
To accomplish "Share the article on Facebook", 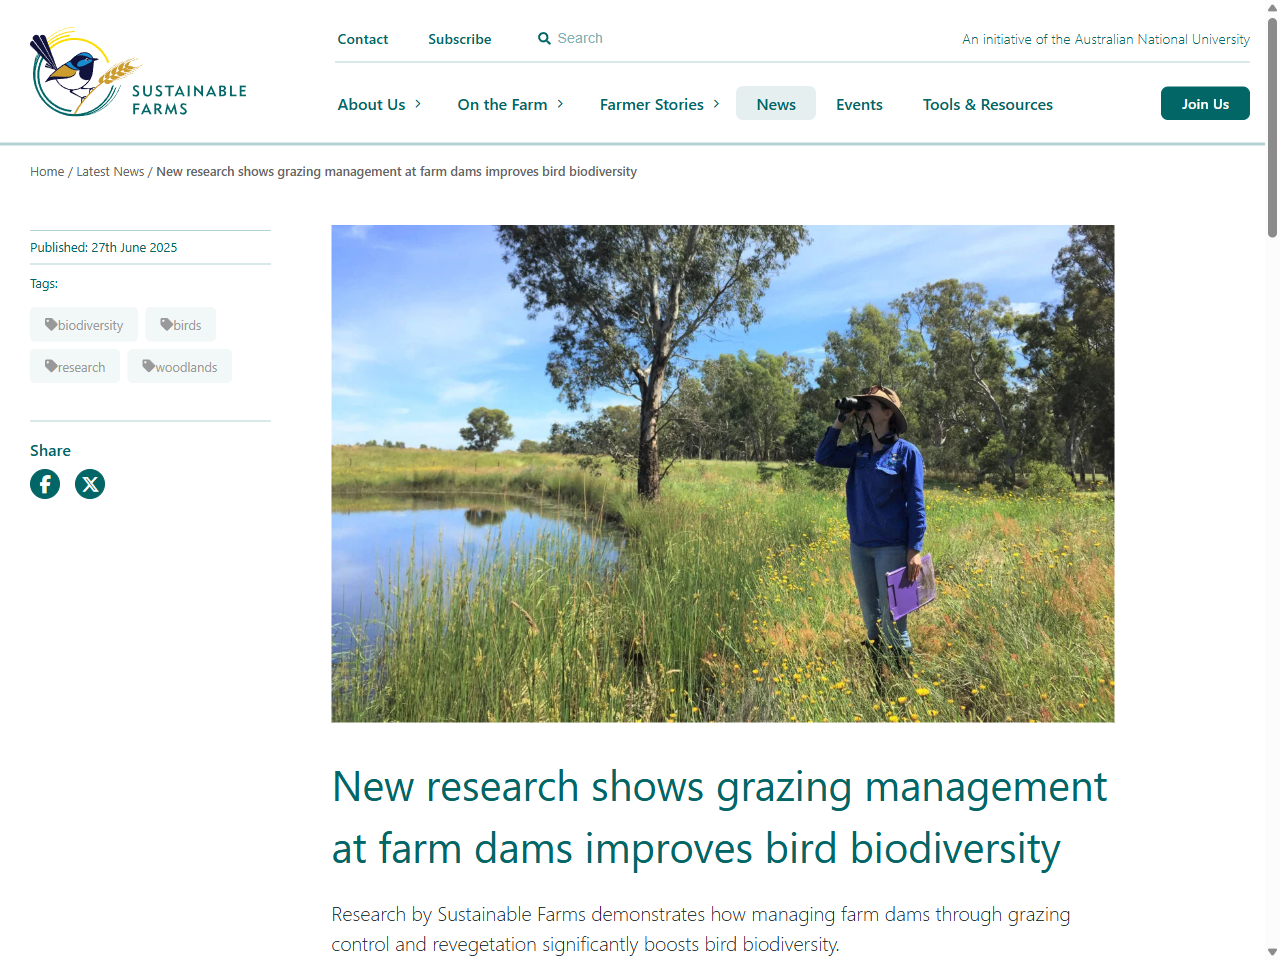I will click(x=45, y=484).
